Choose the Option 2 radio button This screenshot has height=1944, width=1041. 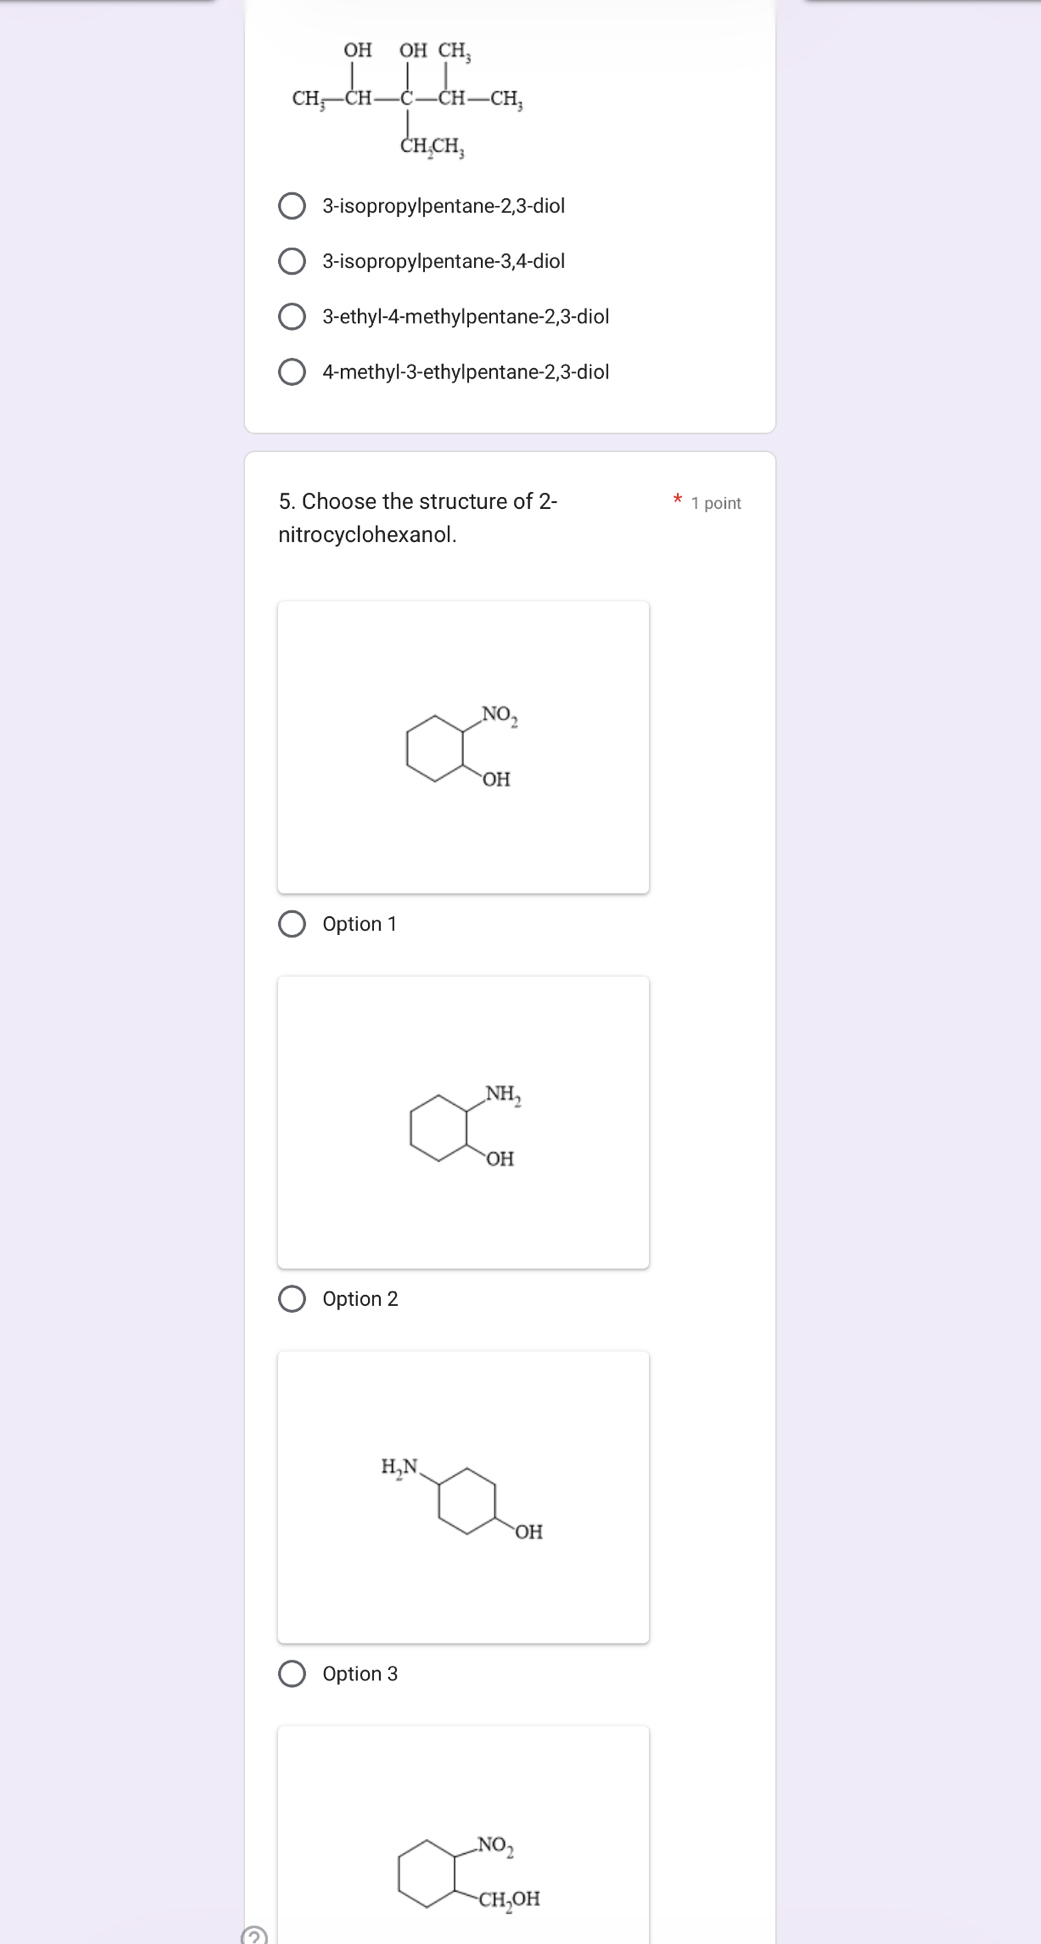(x=292, y=1299)
